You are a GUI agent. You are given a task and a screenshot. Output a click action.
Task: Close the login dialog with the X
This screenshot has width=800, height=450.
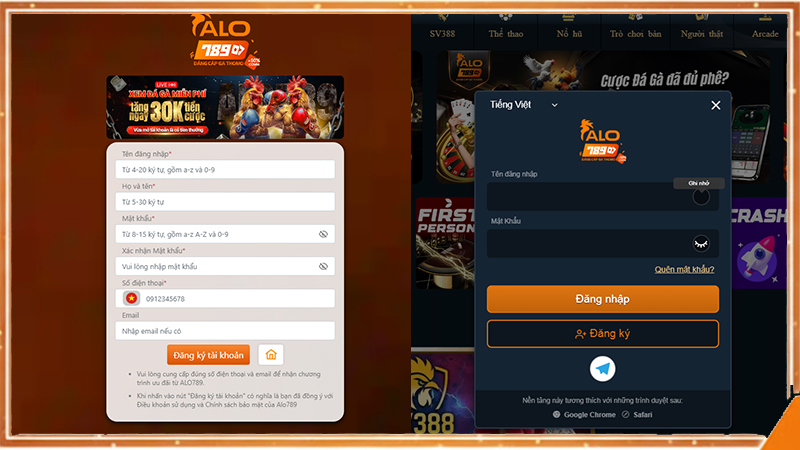[716, 105]
